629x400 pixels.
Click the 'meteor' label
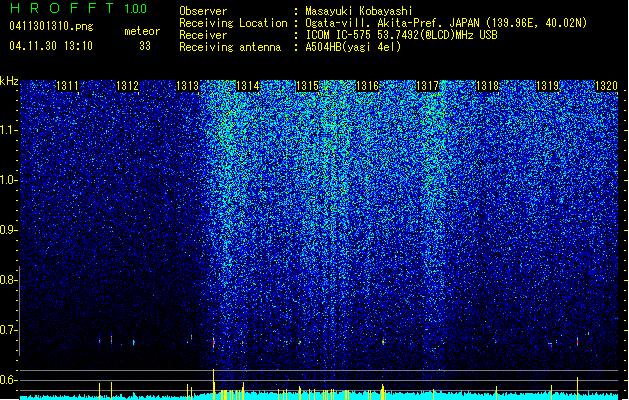142,31
